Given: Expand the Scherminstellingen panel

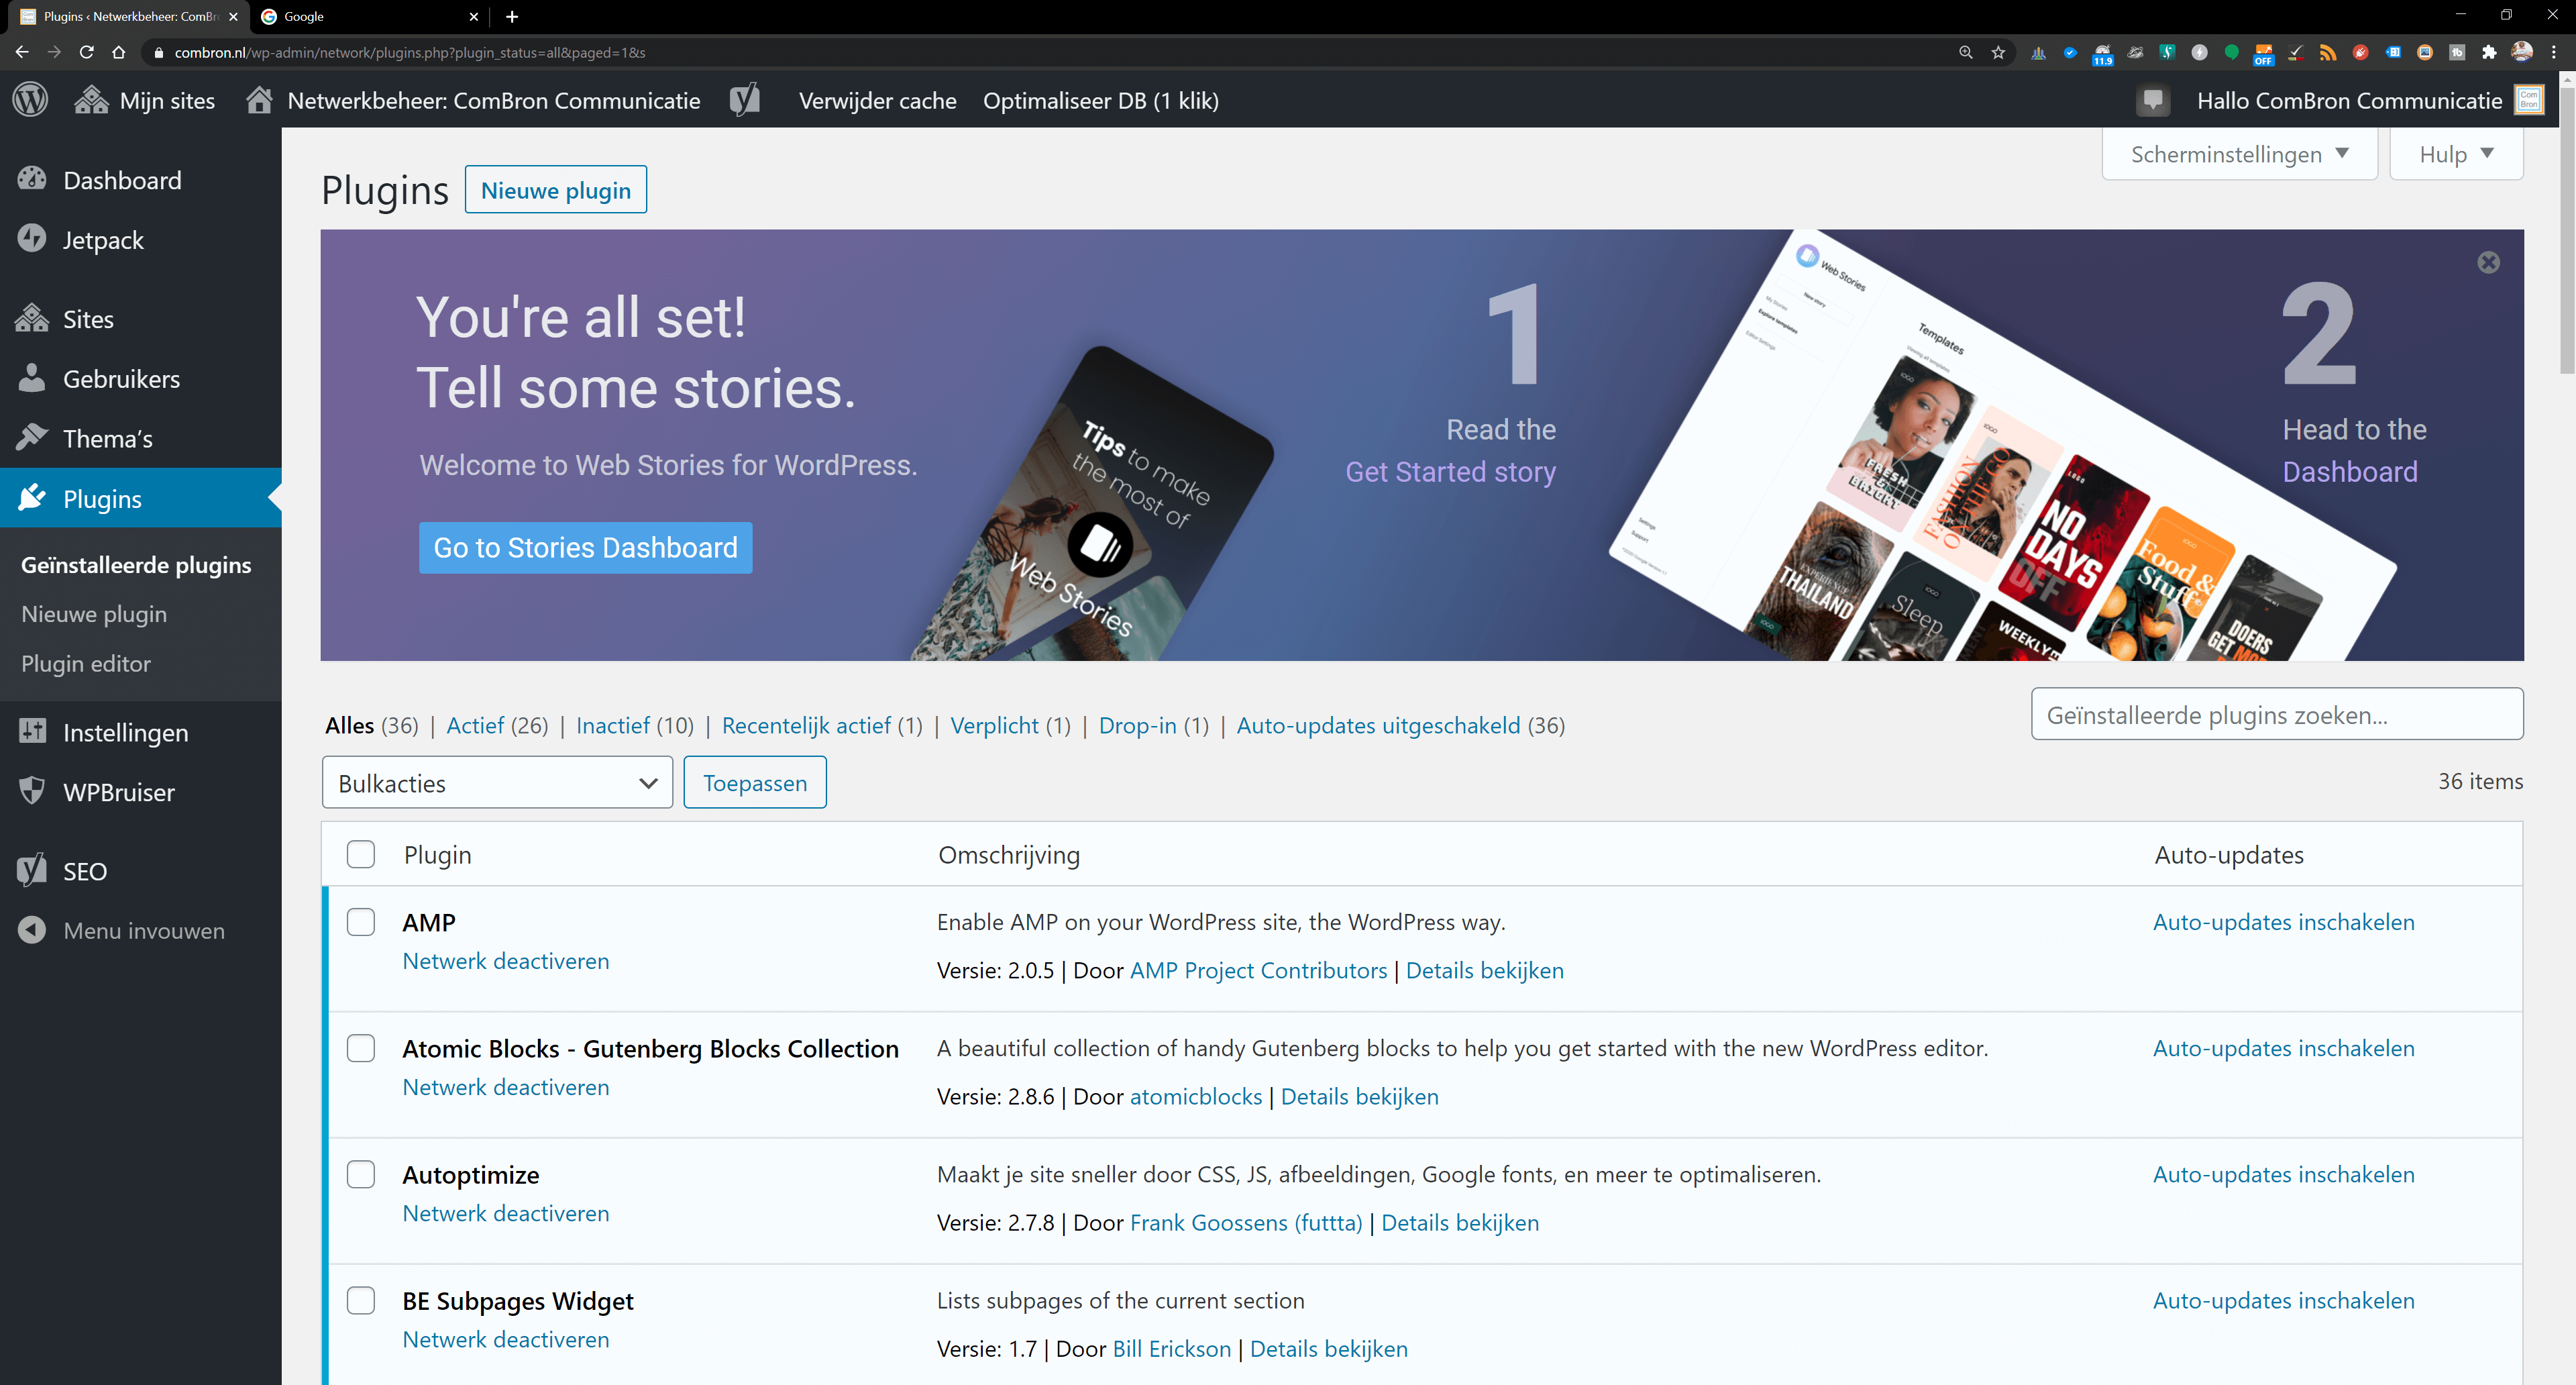Looking at the screenshot, I should point(2239,153).
